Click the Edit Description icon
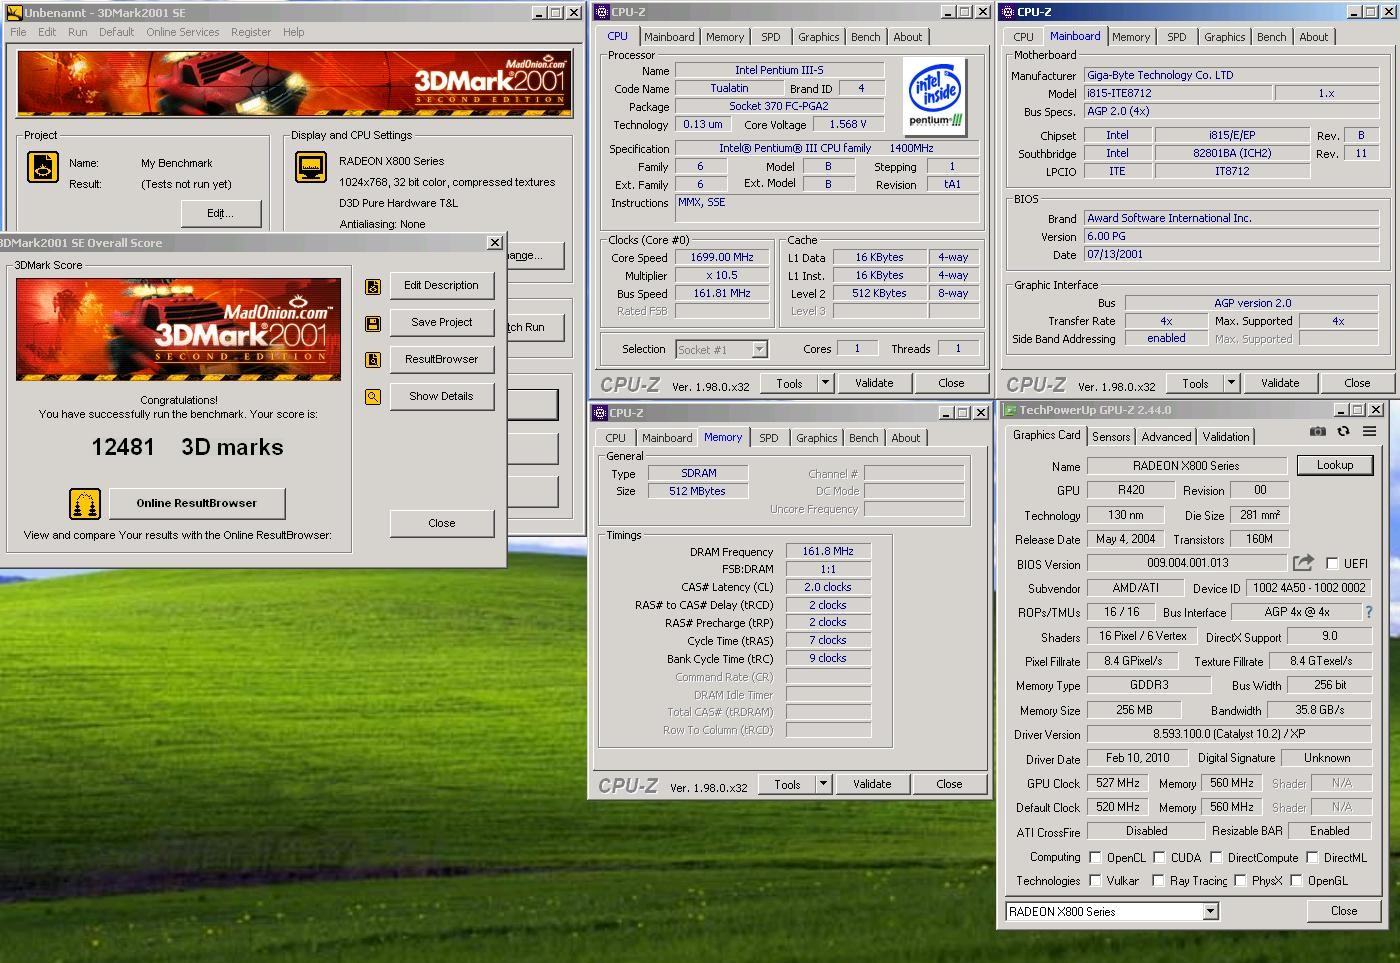This screenshot has width=1400, height=963. (373, 286)
